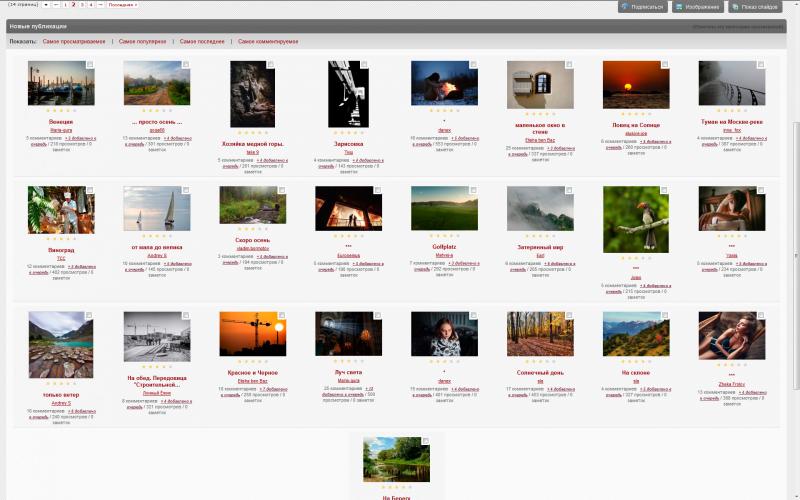Open the 'маленькое окно в стене' title link
800x500 pixels.
click(540, 128)
